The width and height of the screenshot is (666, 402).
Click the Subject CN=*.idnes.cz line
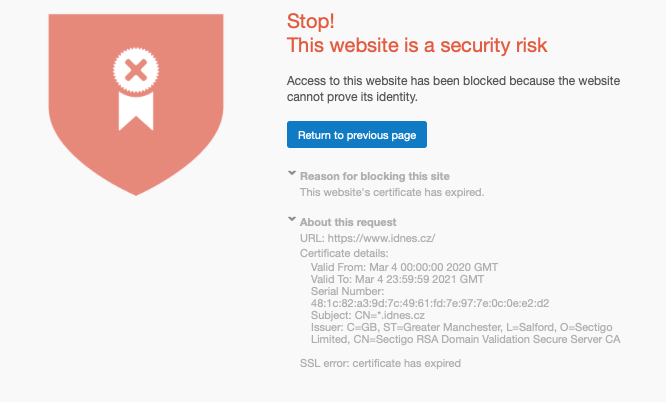(x=368, y=315)
